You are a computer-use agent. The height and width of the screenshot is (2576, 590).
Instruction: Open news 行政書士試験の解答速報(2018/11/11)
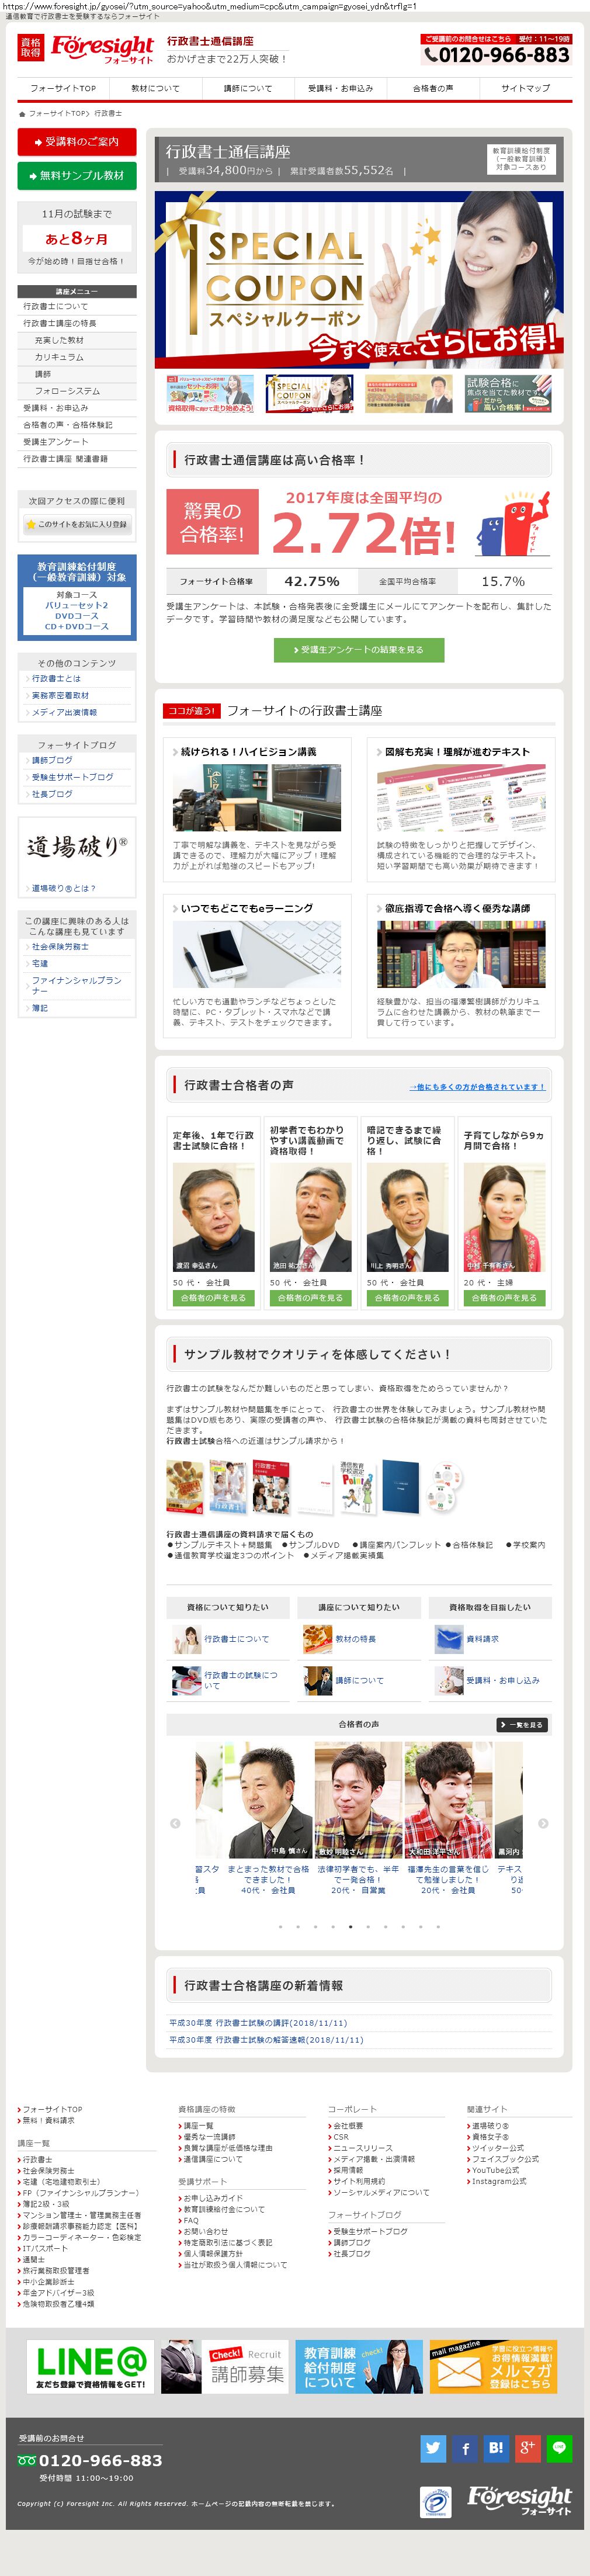pyautogui.click(x=266, y=2039)
